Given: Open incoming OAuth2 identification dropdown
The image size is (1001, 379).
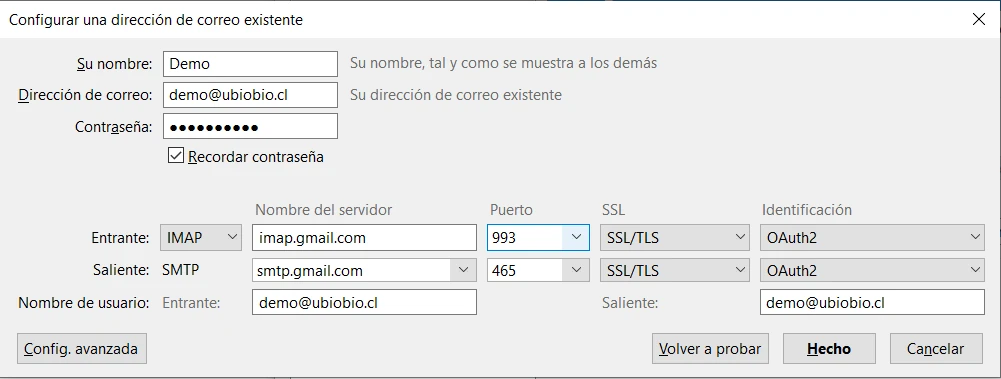Looking at the screenshot, I should point(872,237).
